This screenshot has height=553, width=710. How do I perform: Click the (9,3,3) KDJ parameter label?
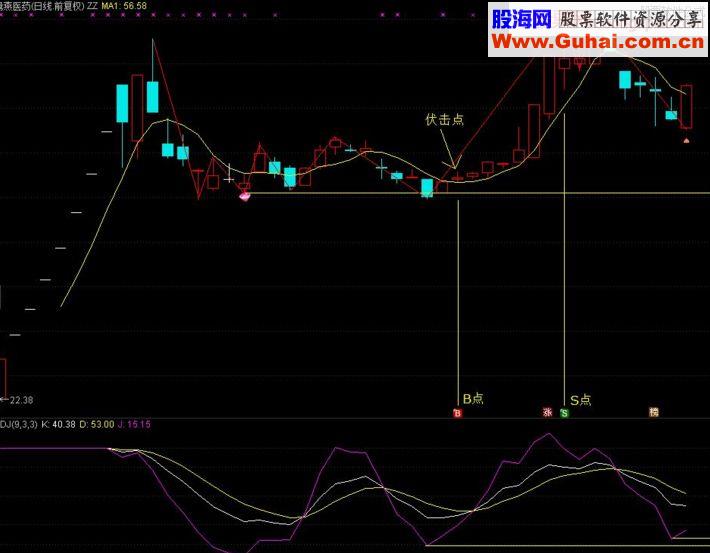tap(24, 424)
